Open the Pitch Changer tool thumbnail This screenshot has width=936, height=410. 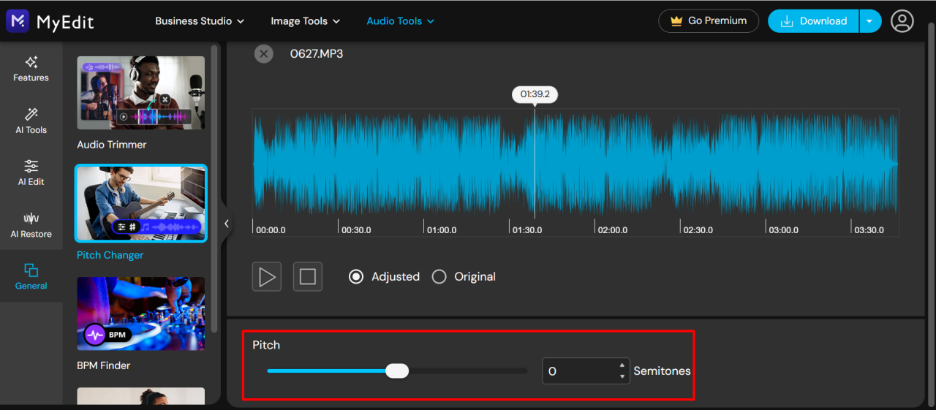pyautogui.click(x=141, y=203)
